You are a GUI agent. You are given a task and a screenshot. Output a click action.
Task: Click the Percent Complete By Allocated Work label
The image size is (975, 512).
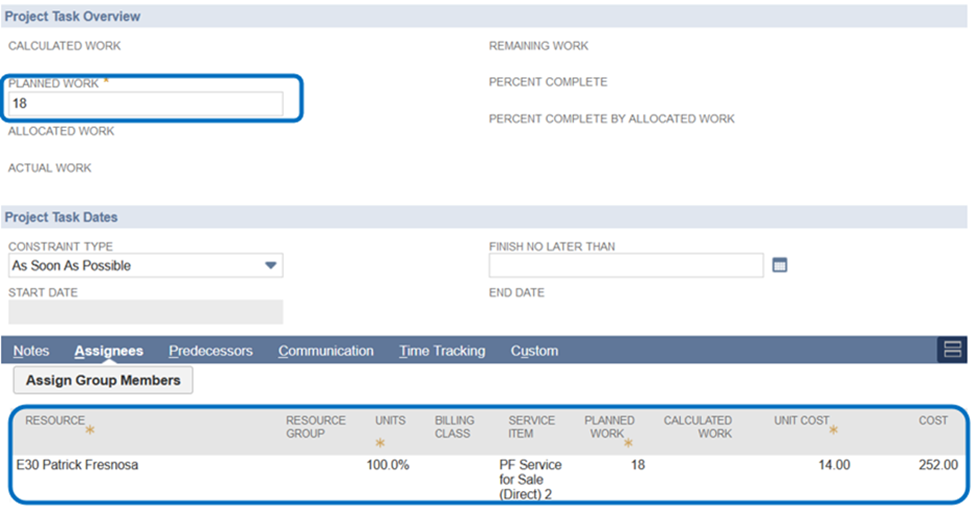612,119
